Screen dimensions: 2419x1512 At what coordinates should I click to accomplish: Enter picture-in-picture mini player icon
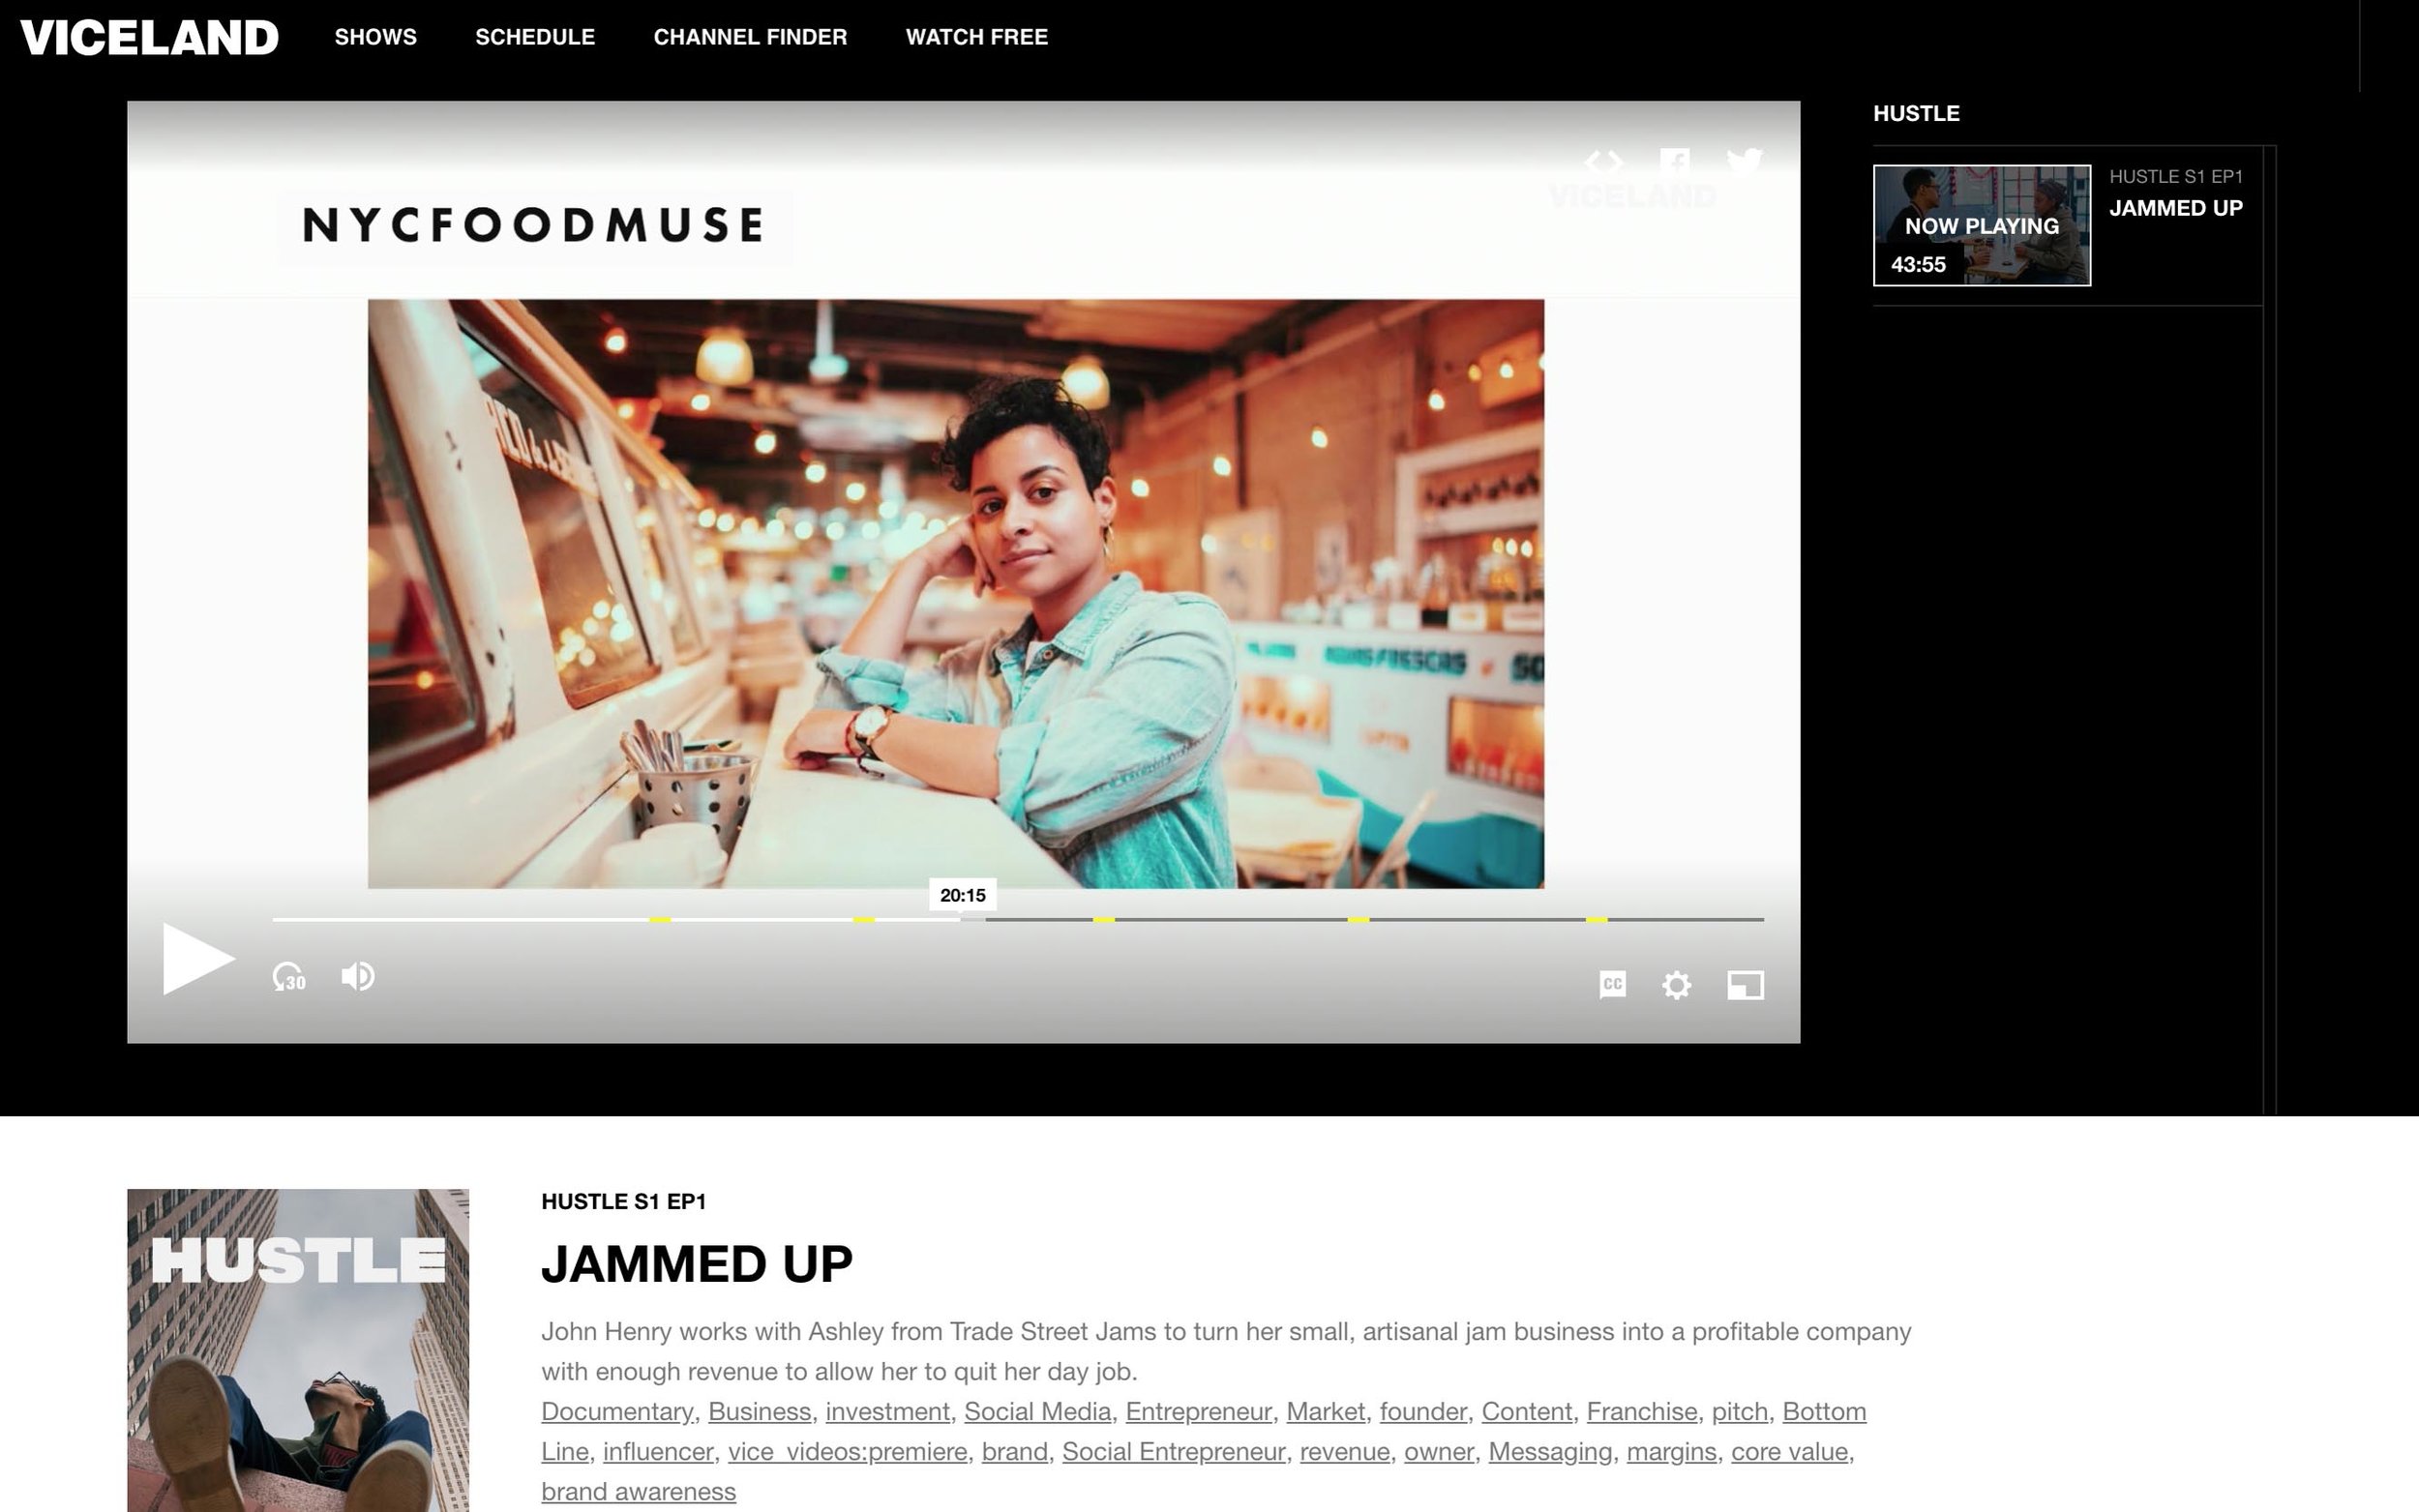pyautogui.click(x=1745, y=985)
